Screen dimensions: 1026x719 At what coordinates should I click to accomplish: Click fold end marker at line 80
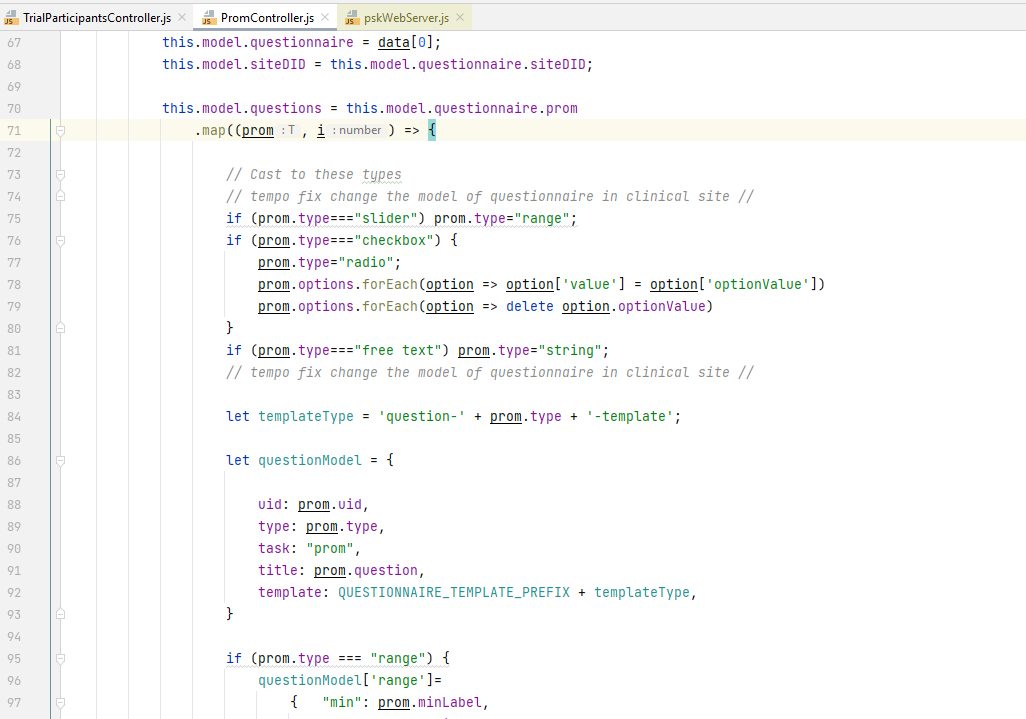pyautogui.click(x=60, y=328)
